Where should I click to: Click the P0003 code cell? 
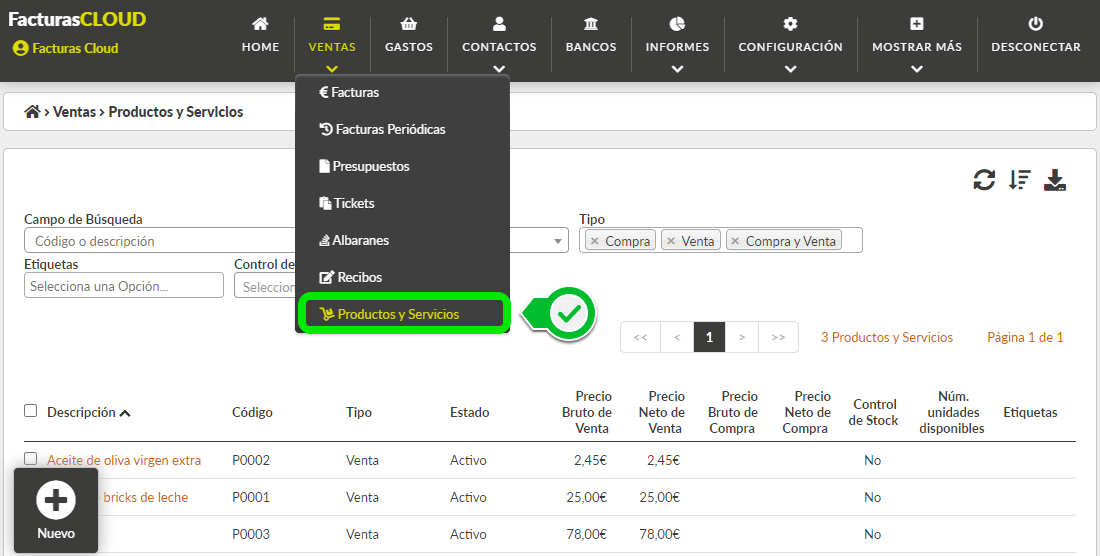pos(251,534)
